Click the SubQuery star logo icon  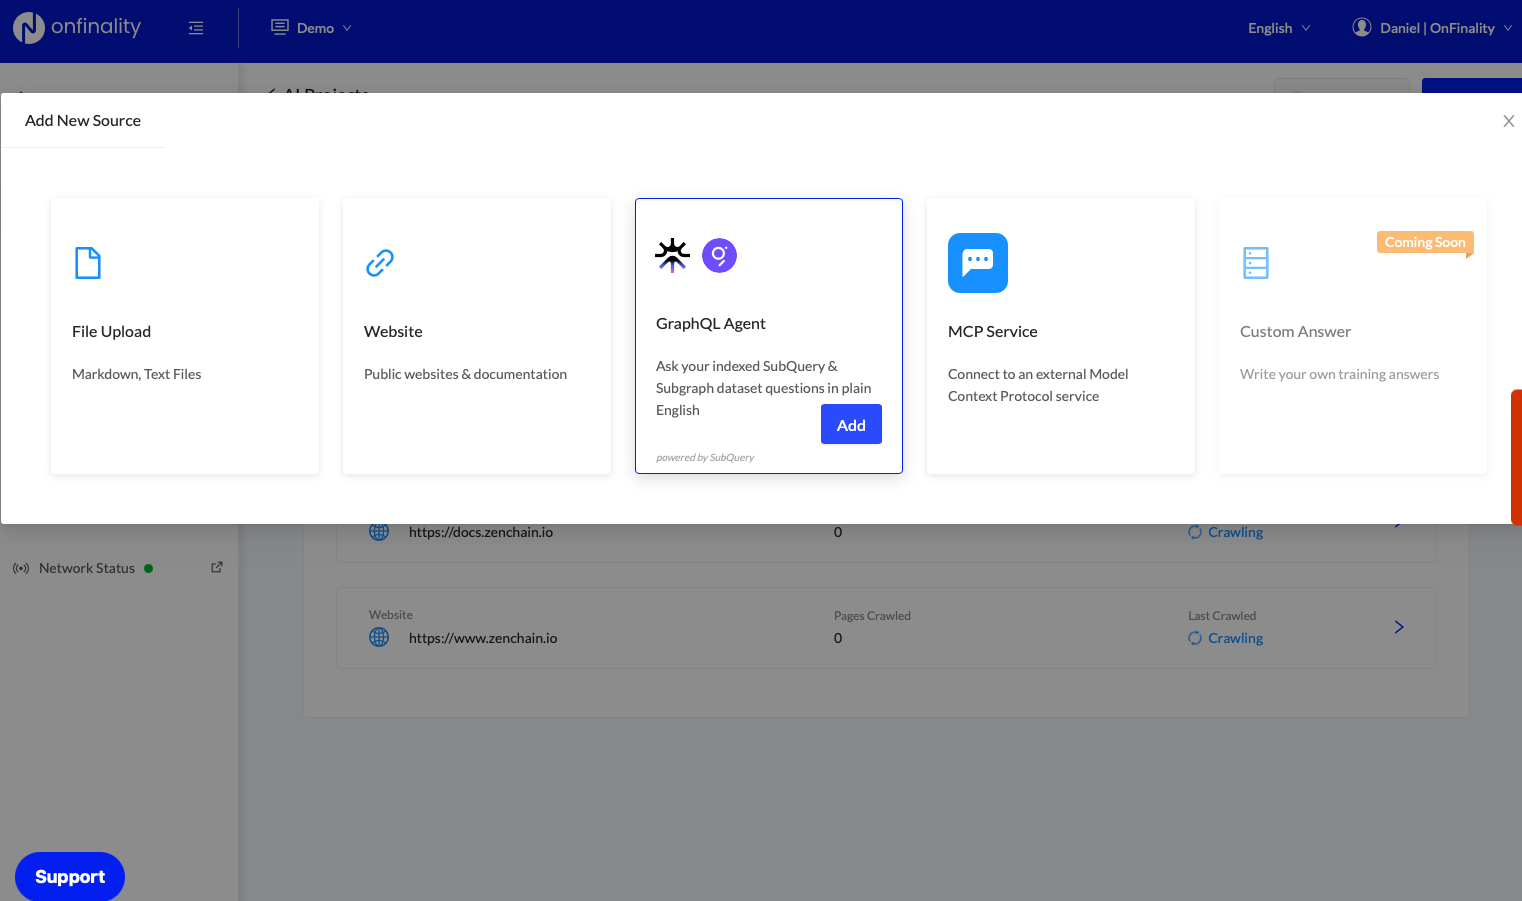[x=672, y=255]
